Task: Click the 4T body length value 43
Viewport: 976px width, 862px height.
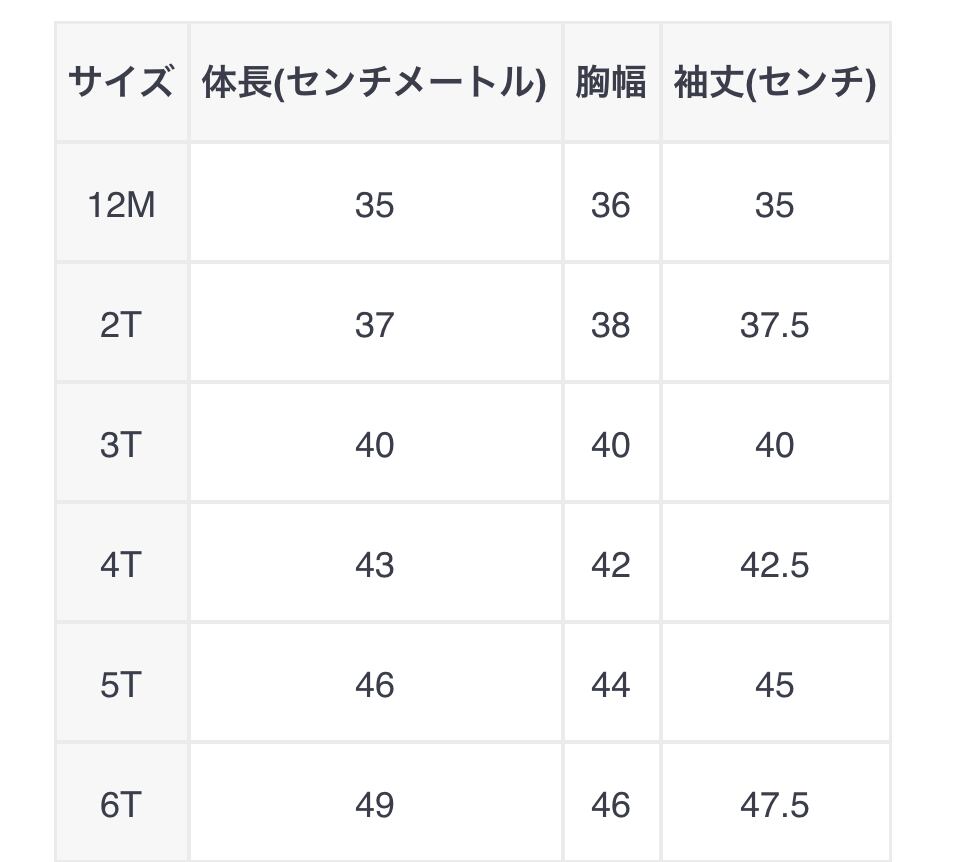Action: [x=374, y=565]
